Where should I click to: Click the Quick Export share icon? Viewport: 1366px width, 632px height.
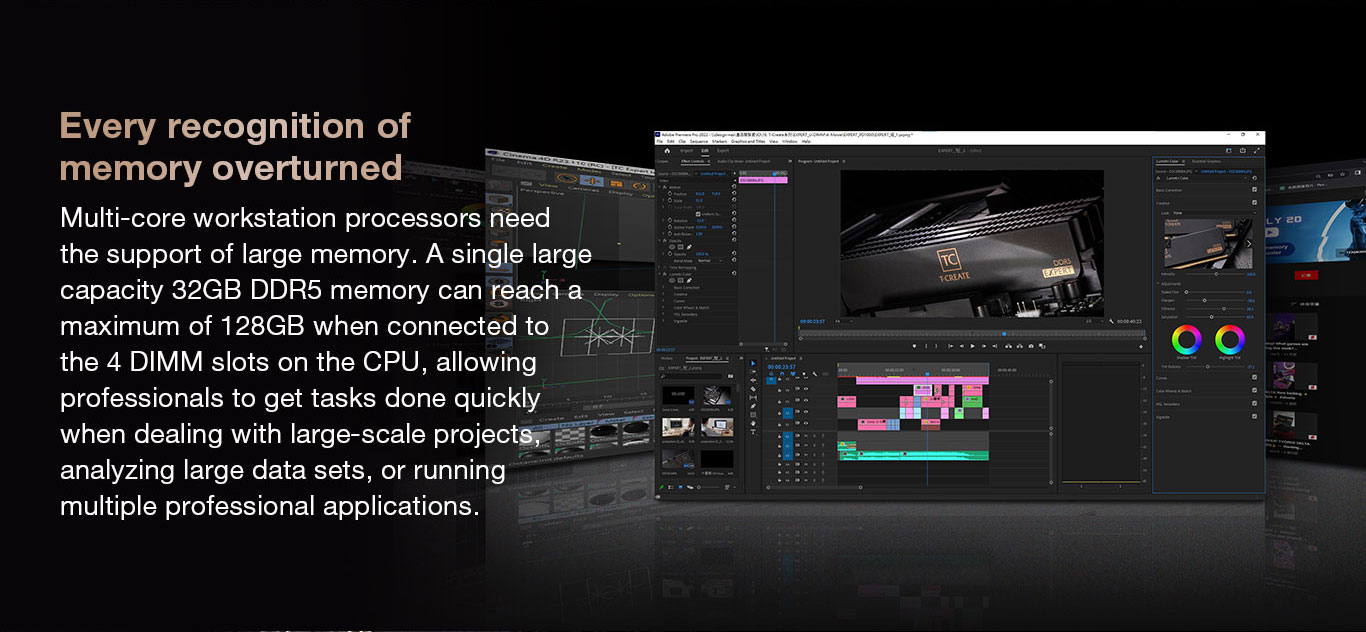pos(1242,151)
